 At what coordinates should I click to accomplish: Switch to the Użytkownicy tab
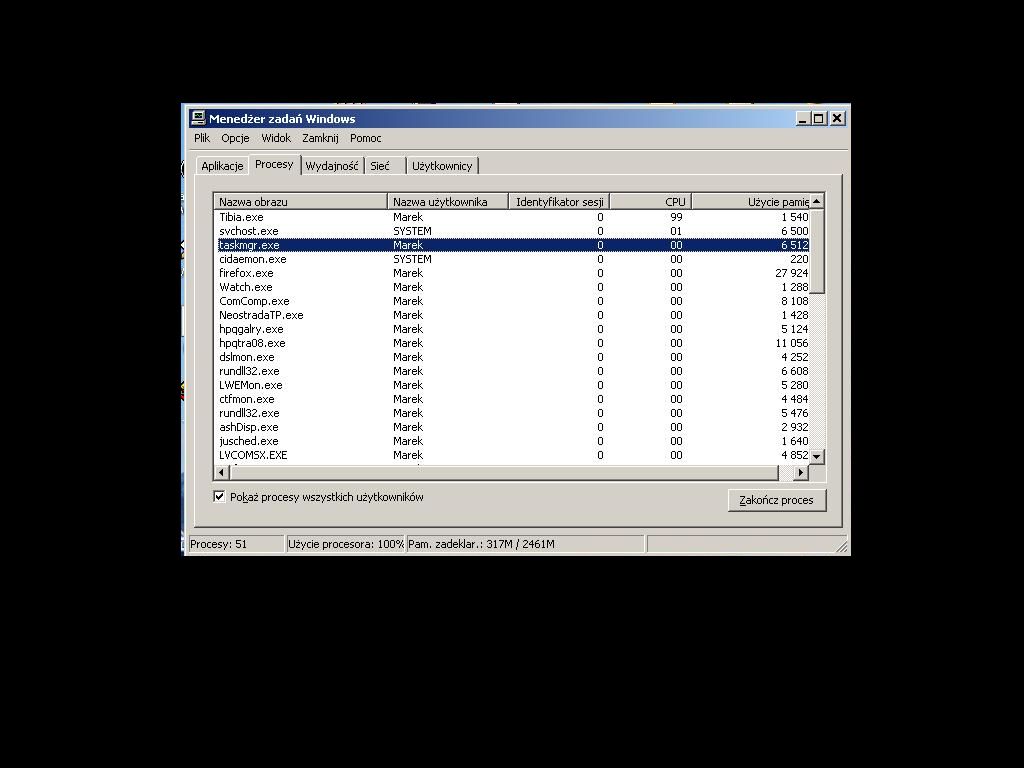click(442, 166)
